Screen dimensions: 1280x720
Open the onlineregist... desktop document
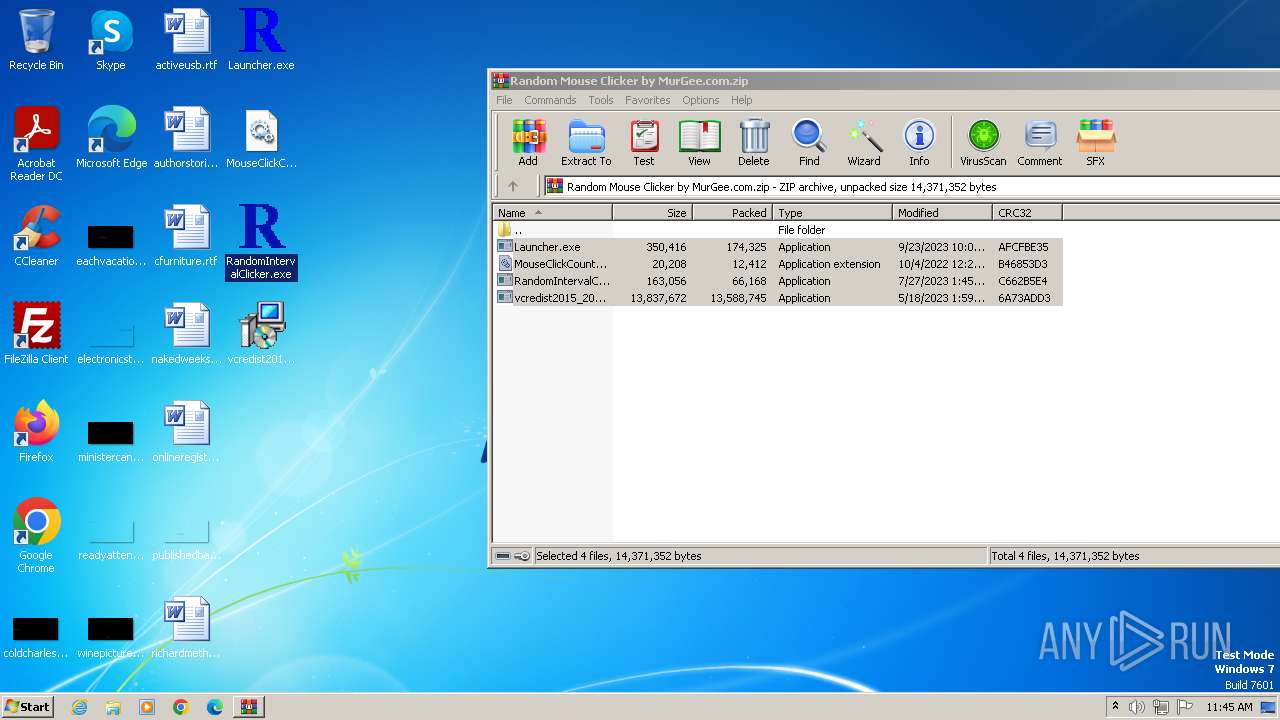[186, 432]
